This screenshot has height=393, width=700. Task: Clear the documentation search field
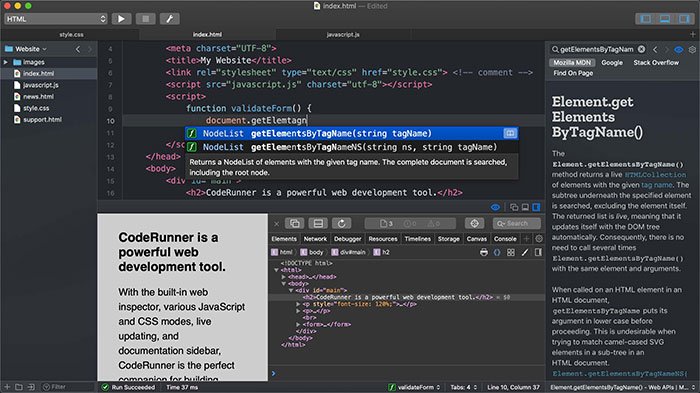tap(641, 49)
